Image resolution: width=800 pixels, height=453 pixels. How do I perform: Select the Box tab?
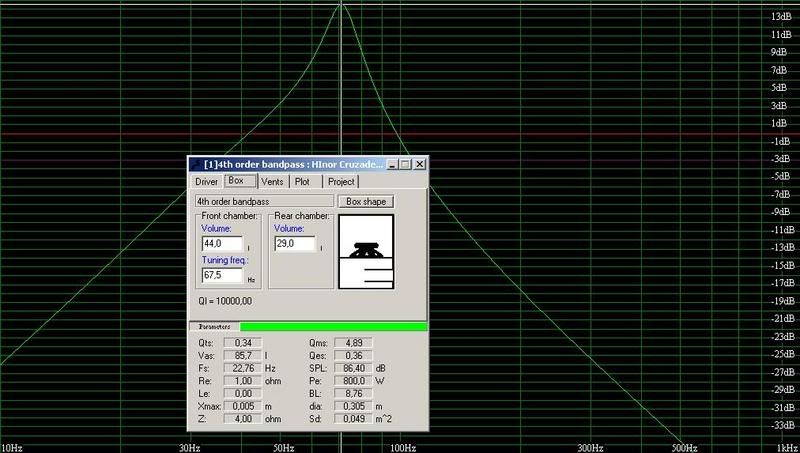237,181
